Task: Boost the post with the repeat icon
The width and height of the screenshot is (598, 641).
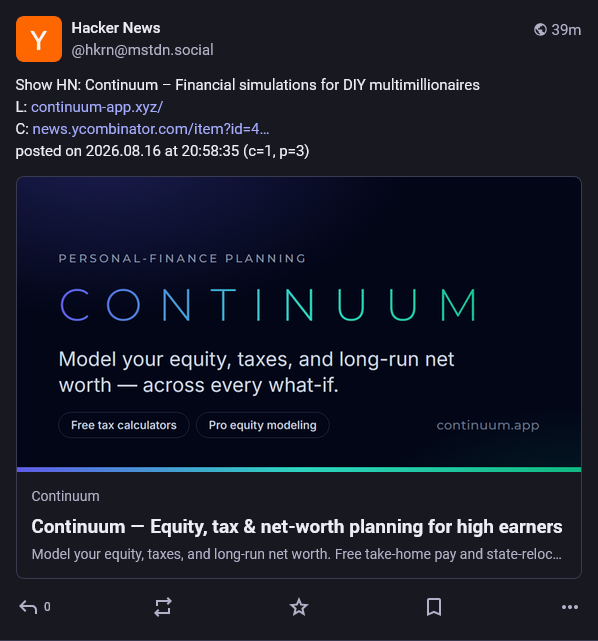Action: point(163,607)
